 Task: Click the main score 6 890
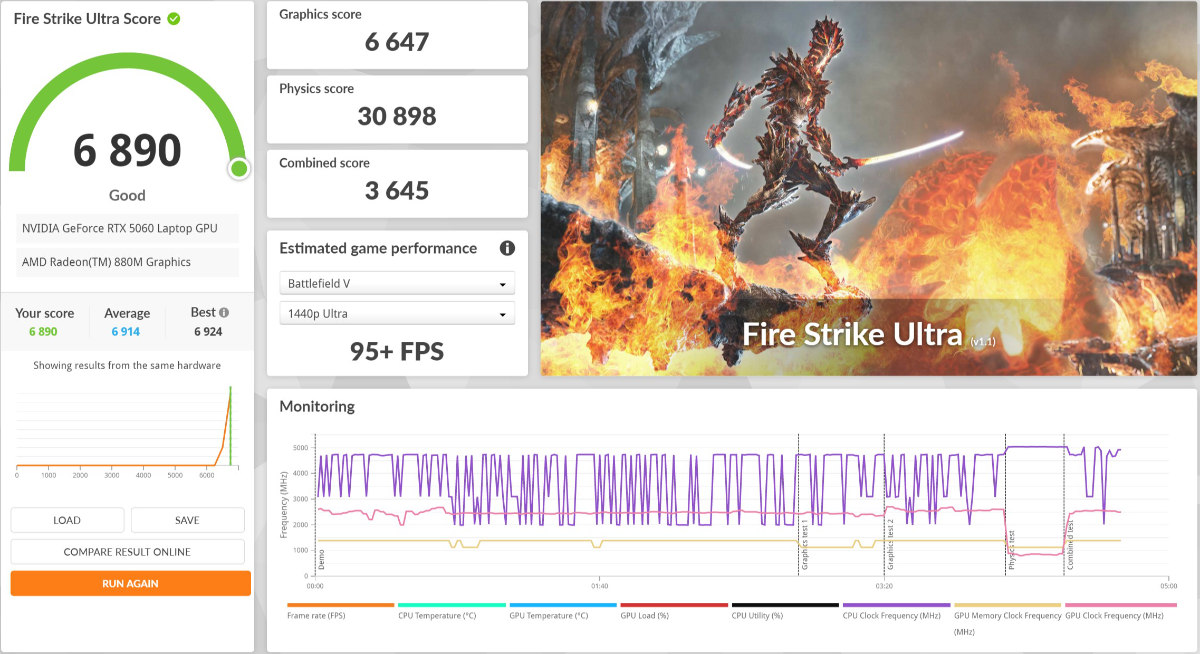[127, 150]
